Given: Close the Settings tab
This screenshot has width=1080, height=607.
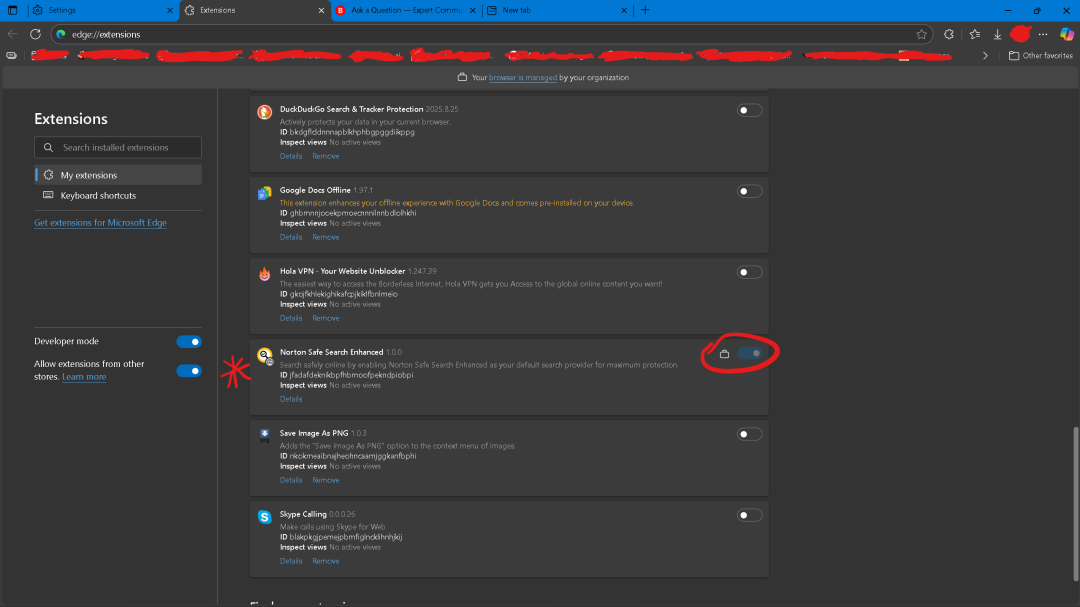Looking at the screenshot, I should (170, 10).
